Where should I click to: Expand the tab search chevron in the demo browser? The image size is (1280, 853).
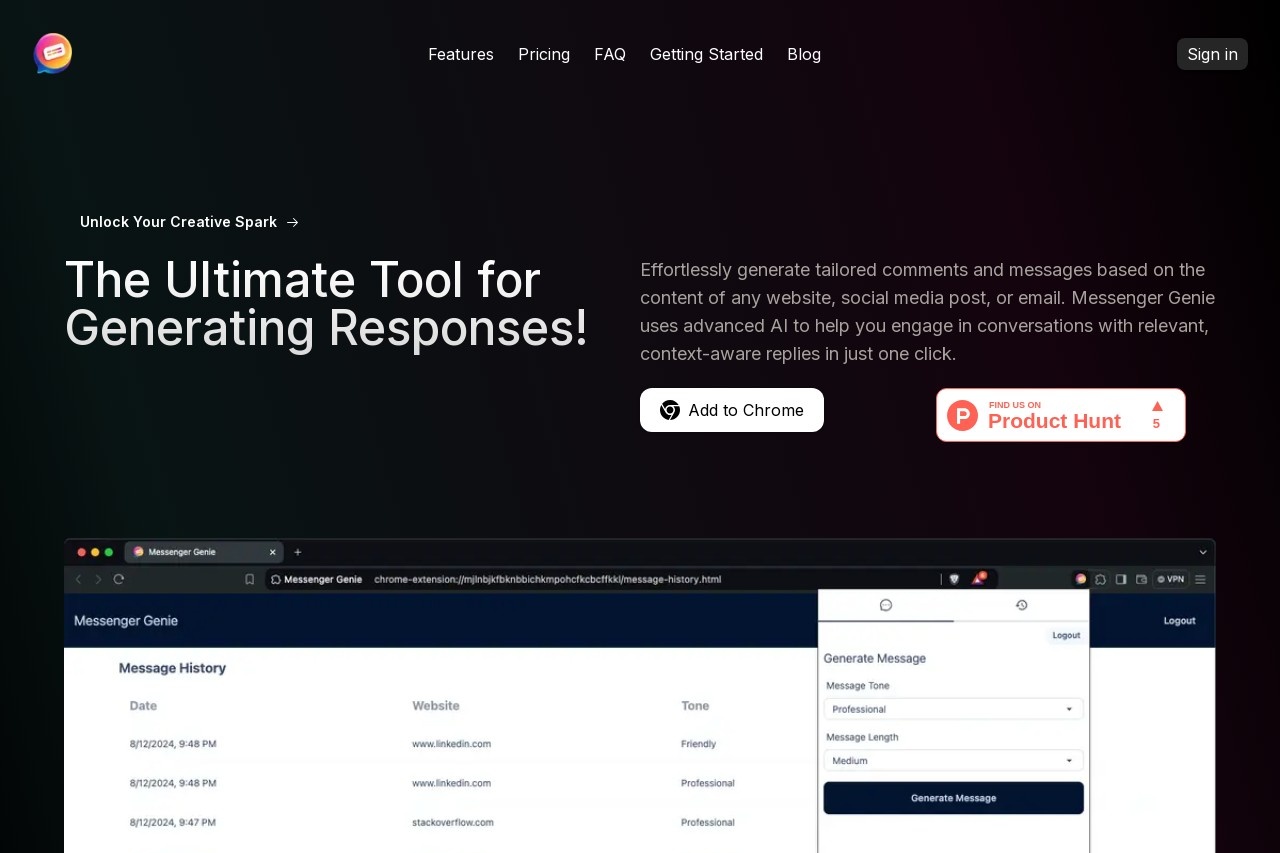[x=1203, y=552]
